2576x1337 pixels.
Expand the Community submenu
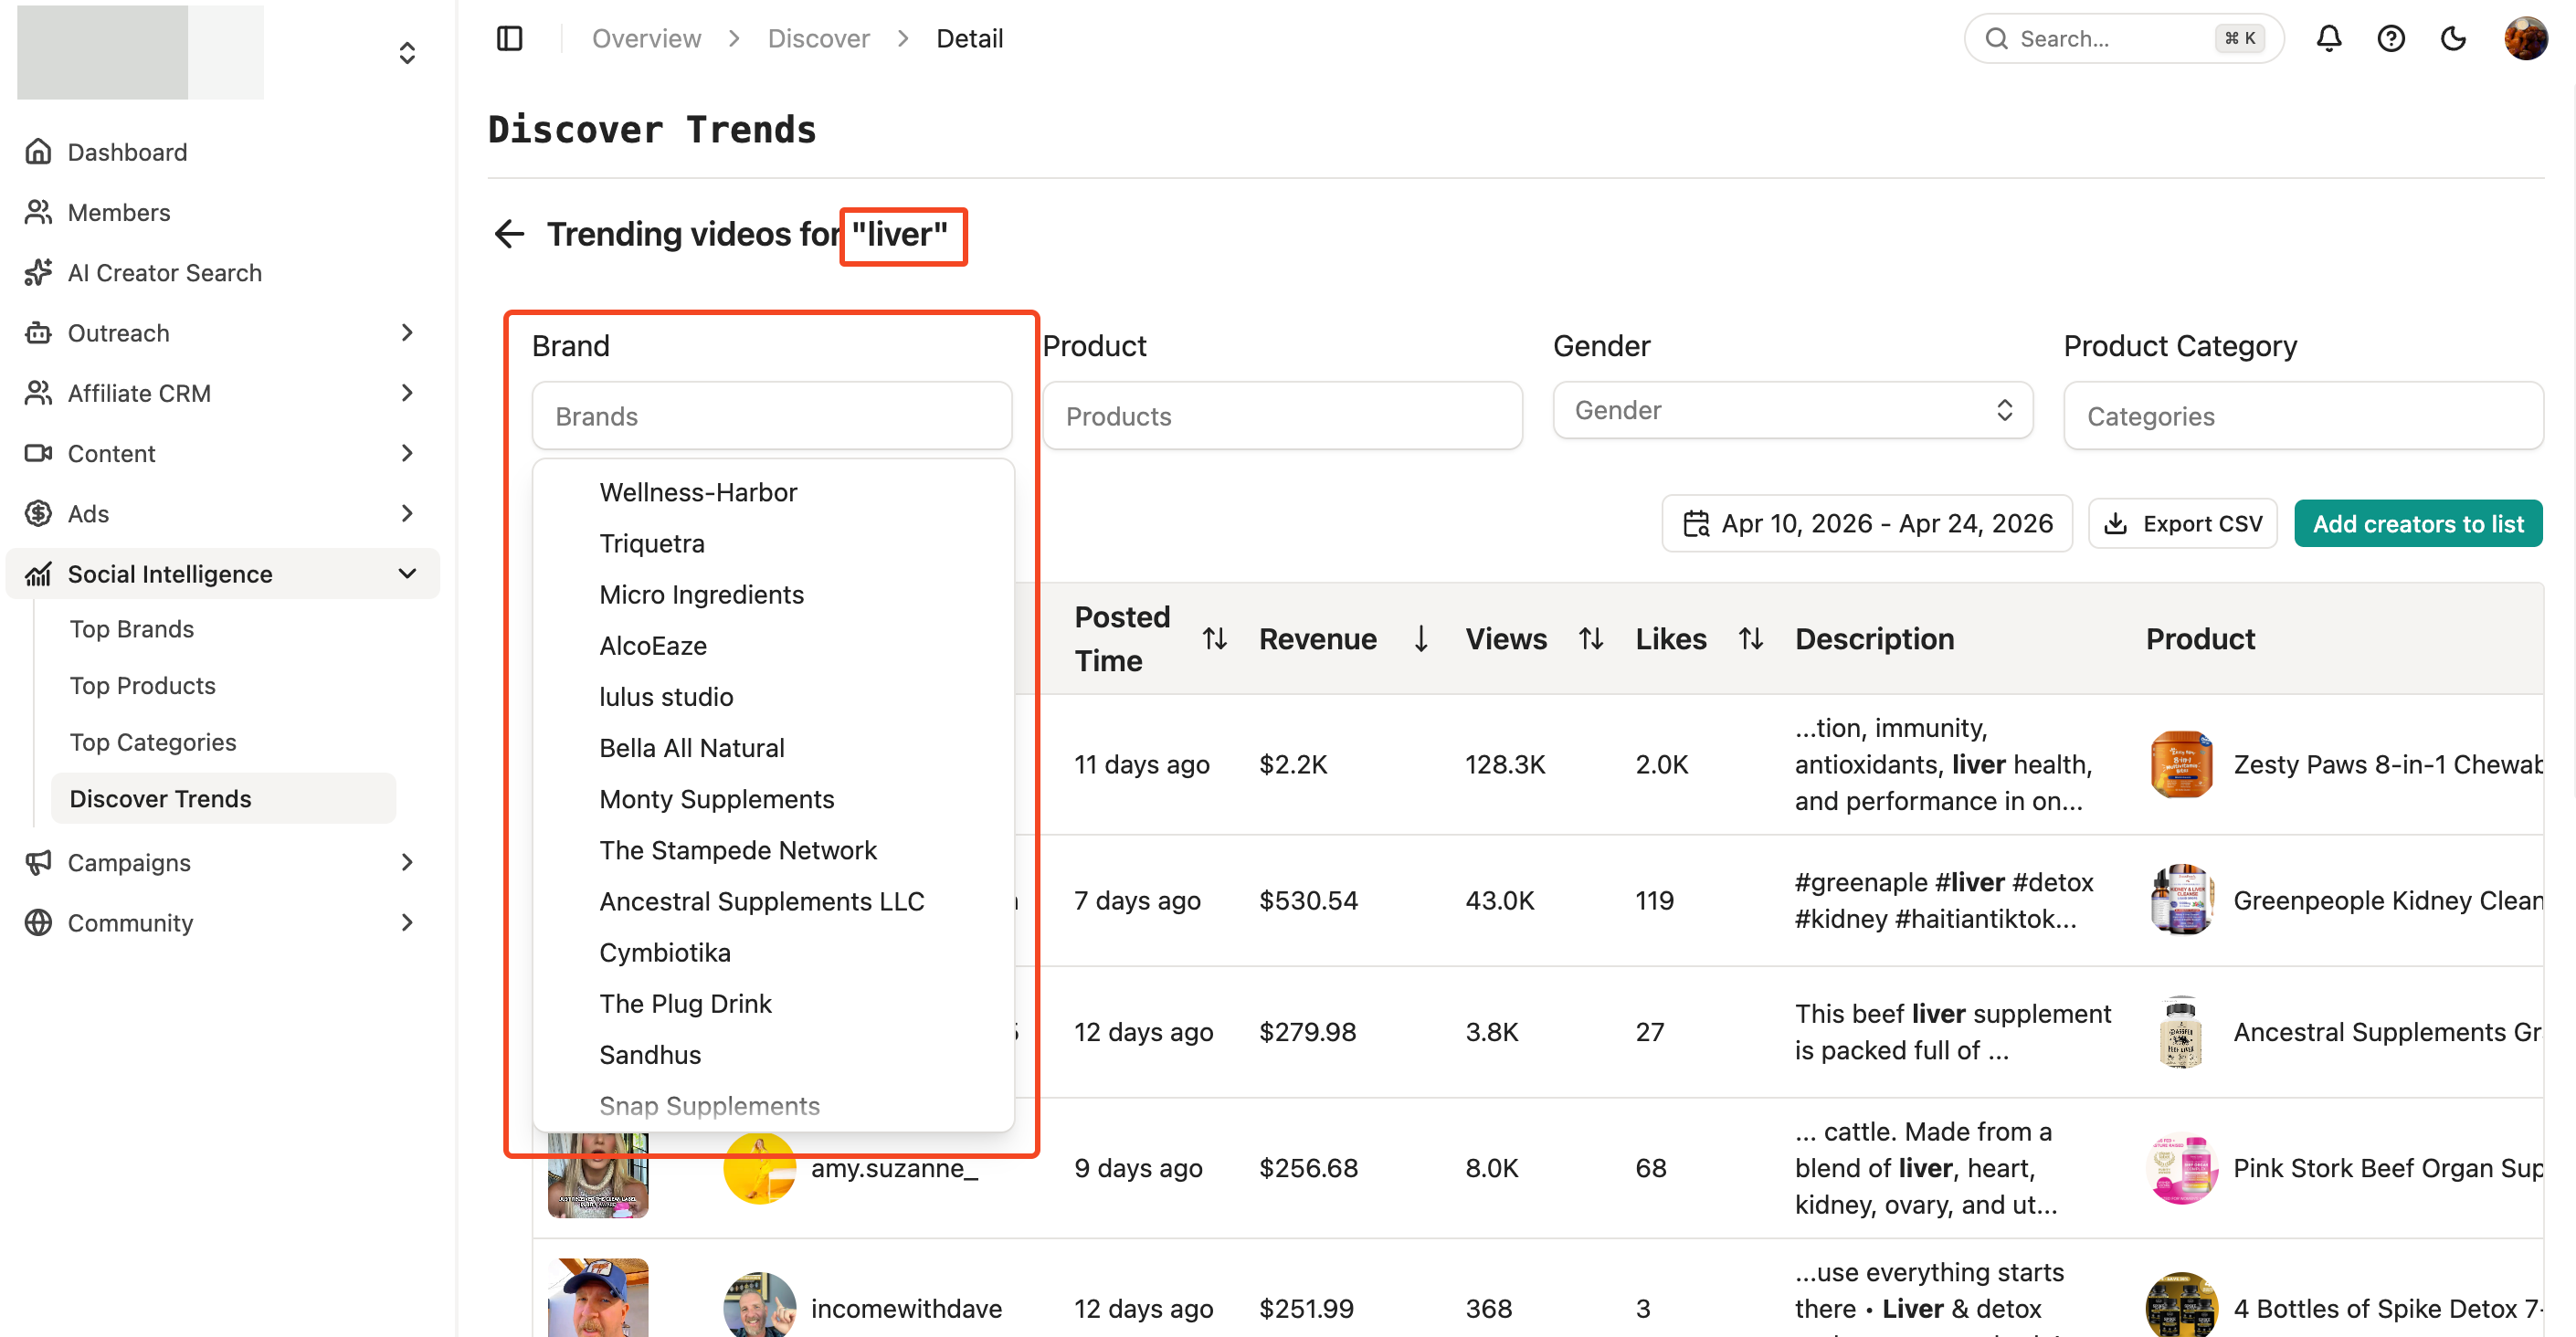point(407,922)
